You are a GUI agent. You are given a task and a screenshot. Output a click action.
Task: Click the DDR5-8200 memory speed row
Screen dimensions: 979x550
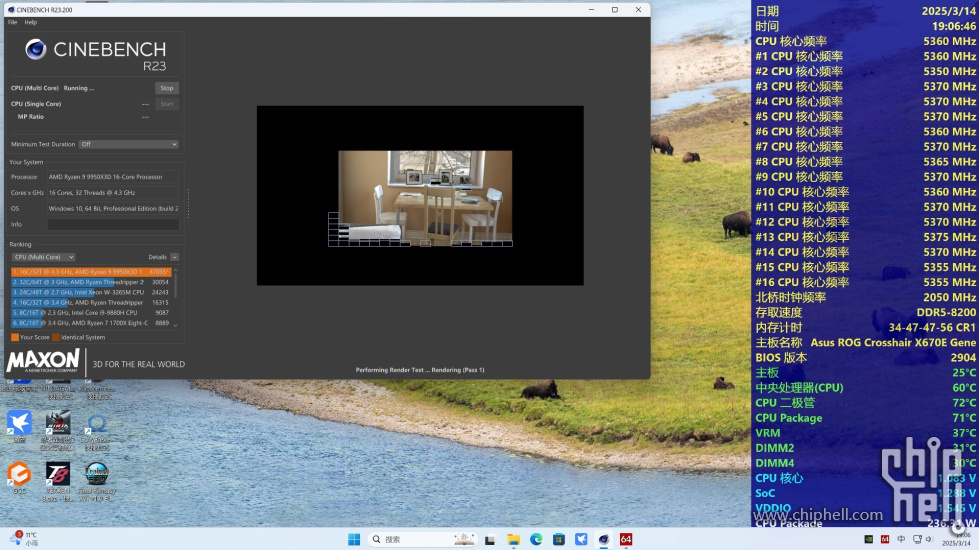(865, 313)
